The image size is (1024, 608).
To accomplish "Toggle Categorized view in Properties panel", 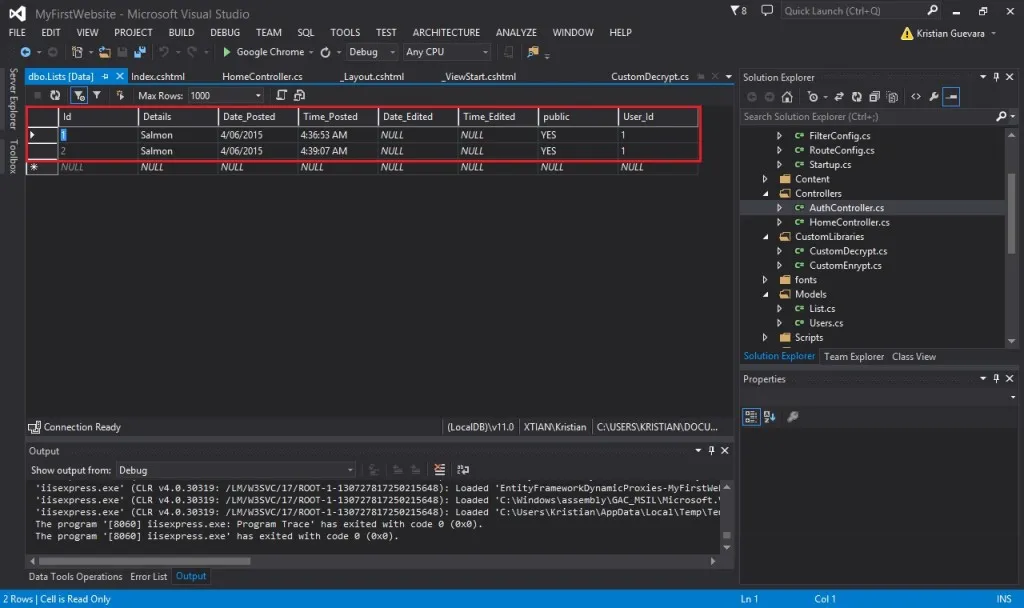I will coord(751,417).
